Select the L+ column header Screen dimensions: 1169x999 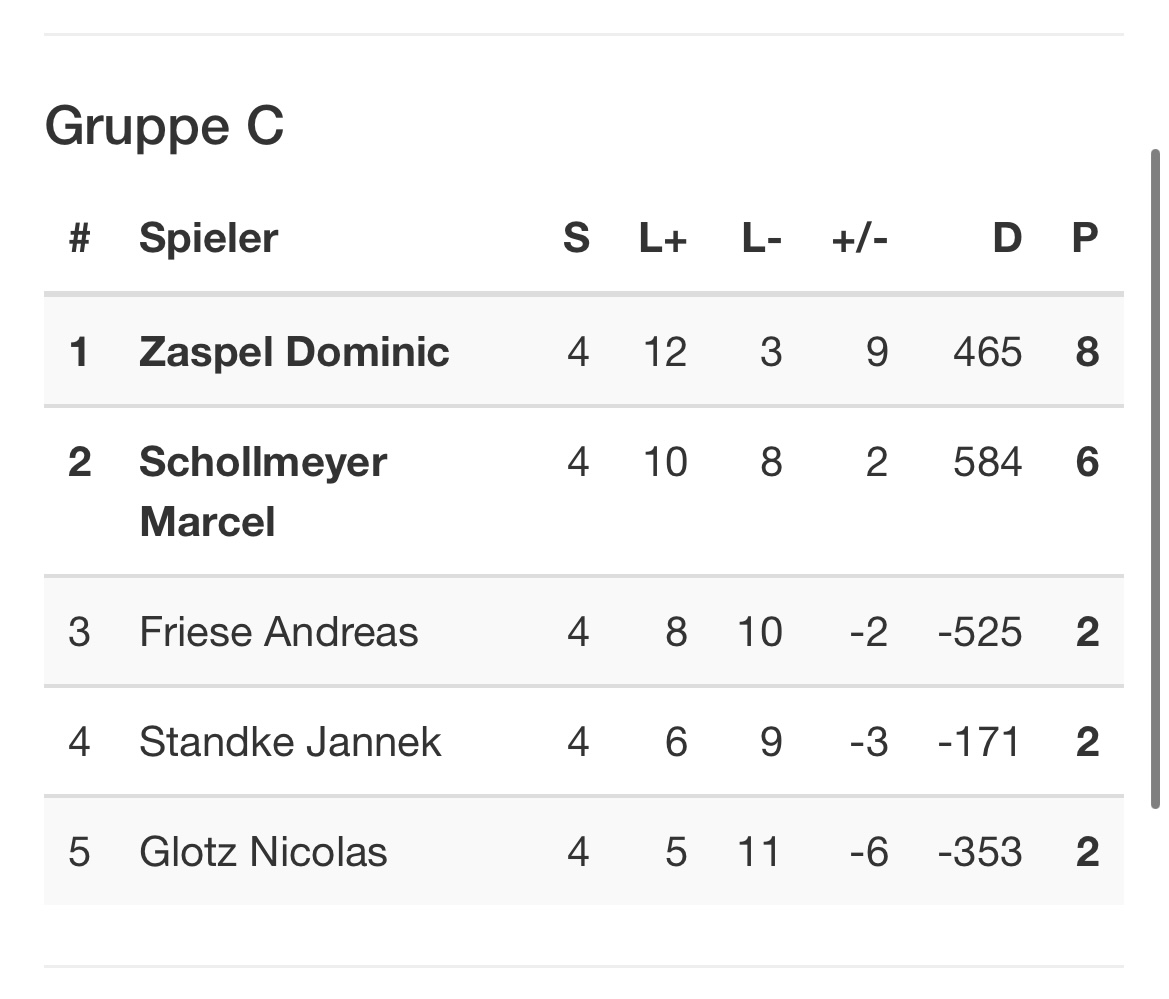coord(663,238)
